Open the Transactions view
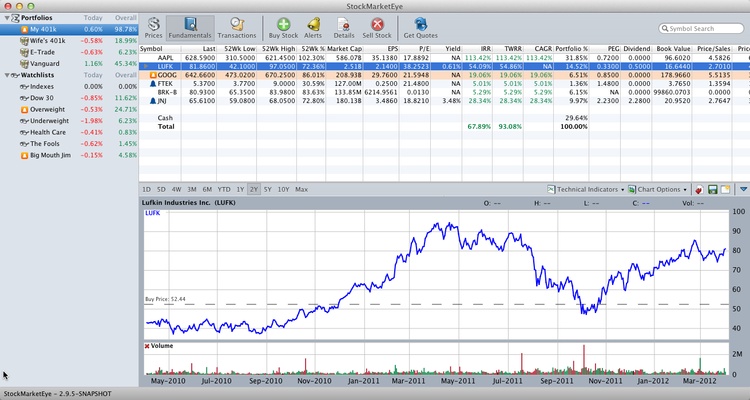 tap(237, 28)
